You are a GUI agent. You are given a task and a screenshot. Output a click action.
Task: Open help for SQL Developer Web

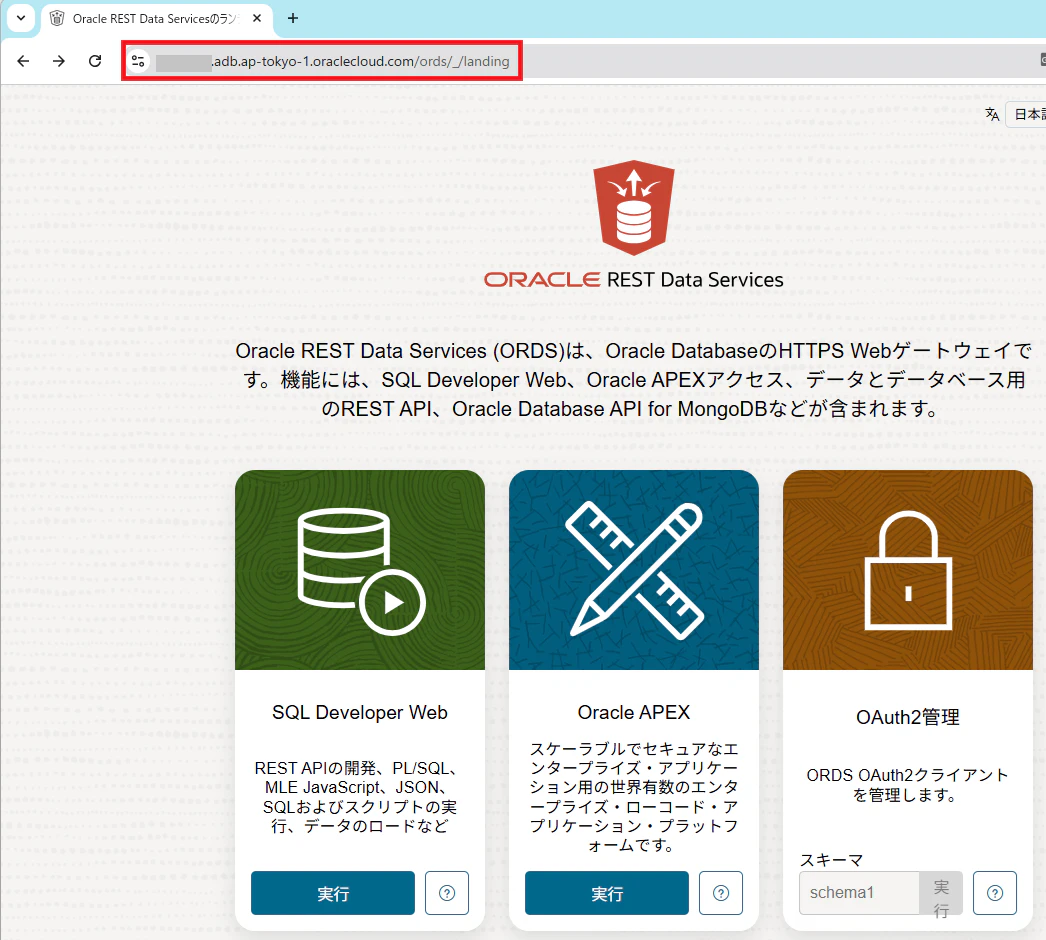point(447,893)
